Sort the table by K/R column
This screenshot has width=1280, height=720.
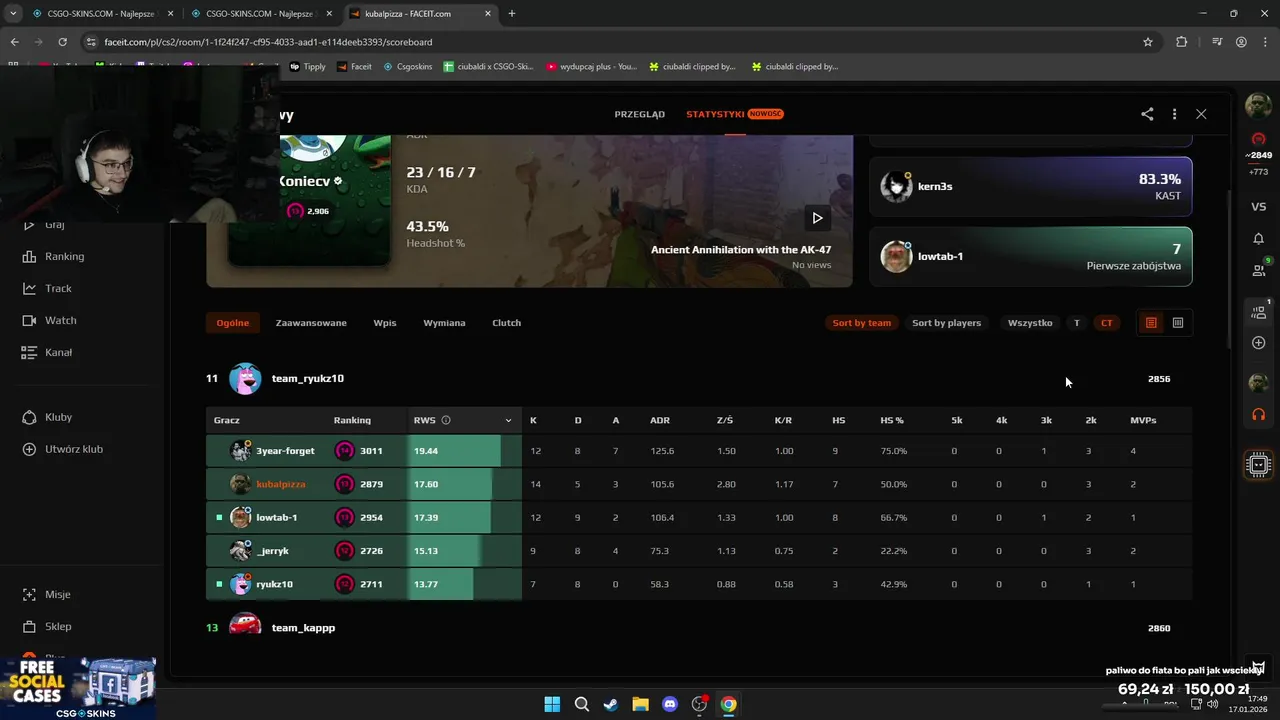783,420
